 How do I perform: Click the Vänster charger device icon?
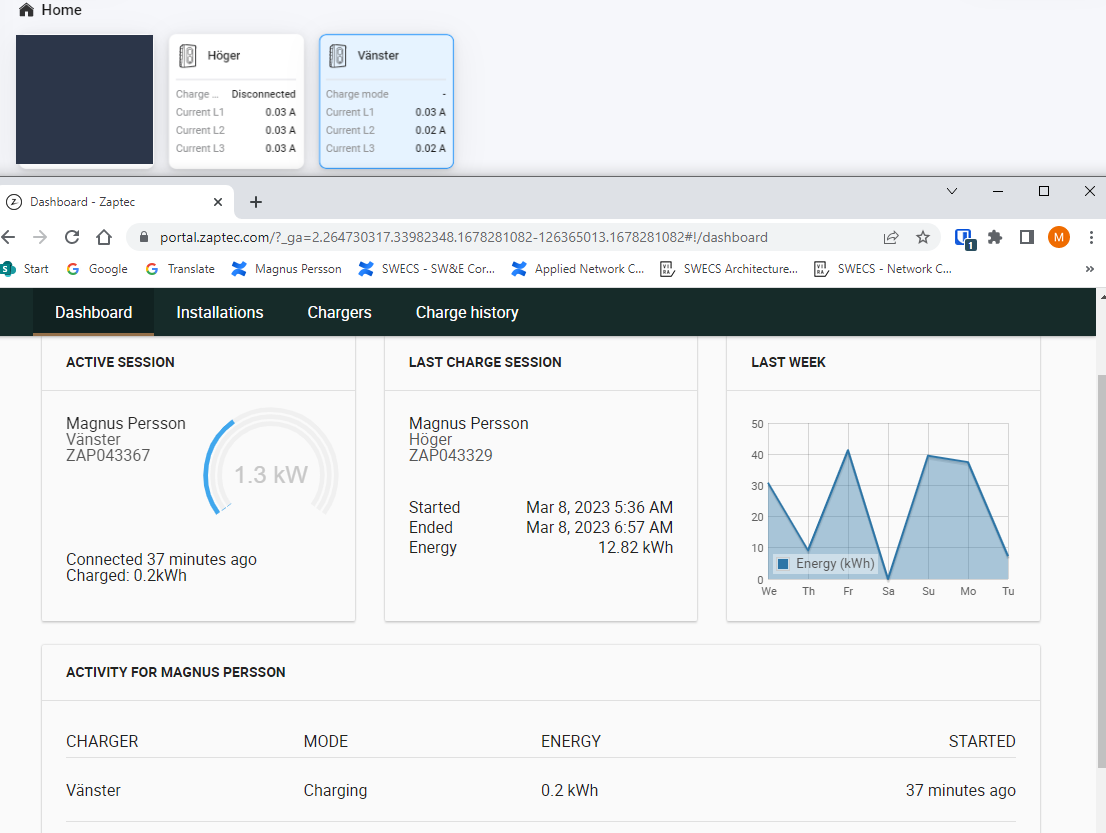pos(338,56)
